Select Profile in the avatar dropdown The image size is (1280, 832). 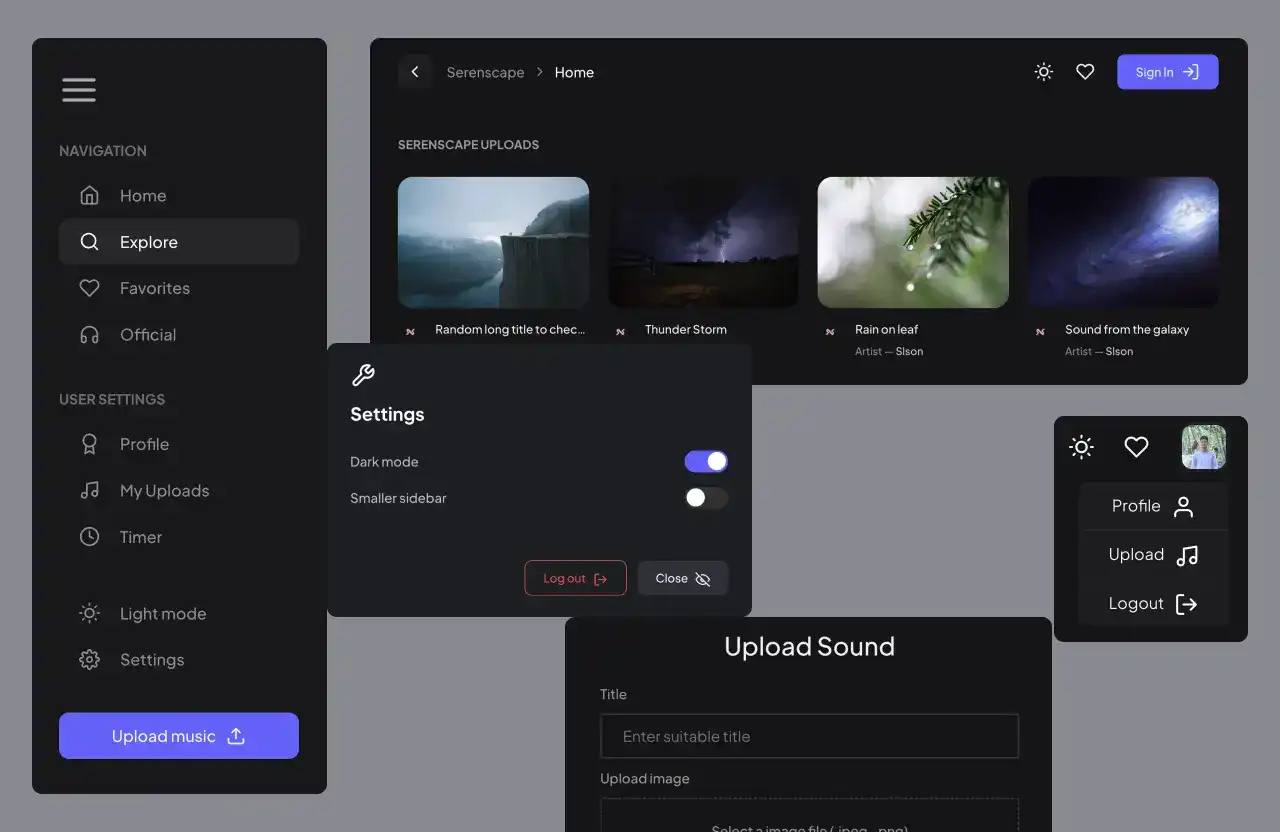[x=1152, y=506]
